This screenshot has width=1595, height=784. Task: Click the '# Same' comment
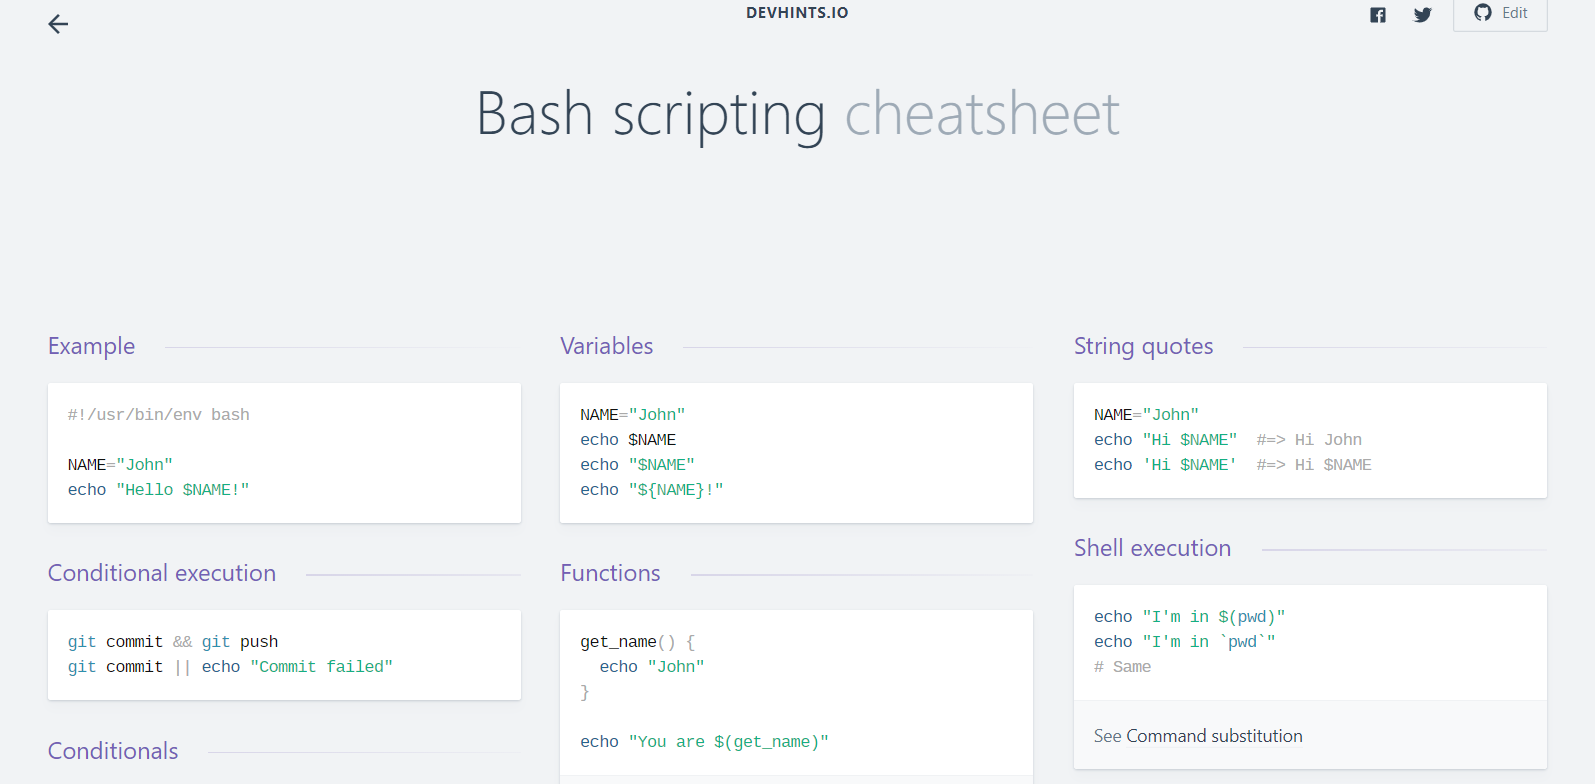coord(1122,667)
